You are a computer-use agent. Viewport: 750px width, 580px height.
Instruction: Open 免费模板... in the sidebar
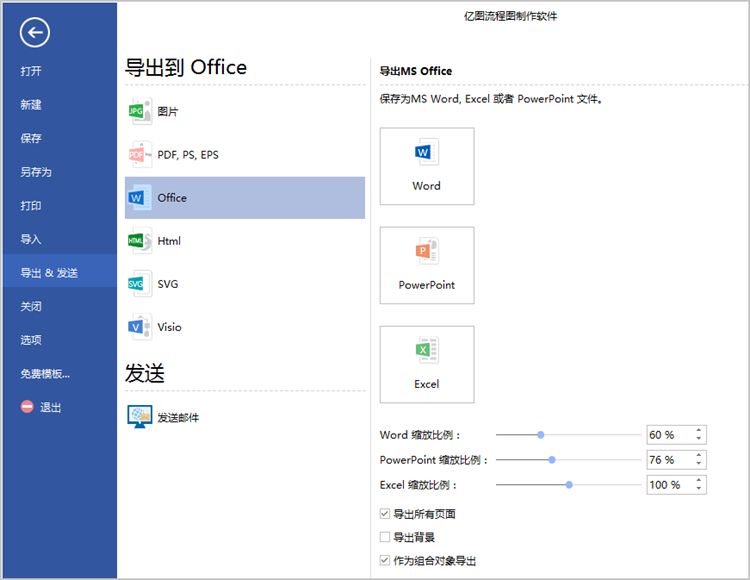coord(45,373)
